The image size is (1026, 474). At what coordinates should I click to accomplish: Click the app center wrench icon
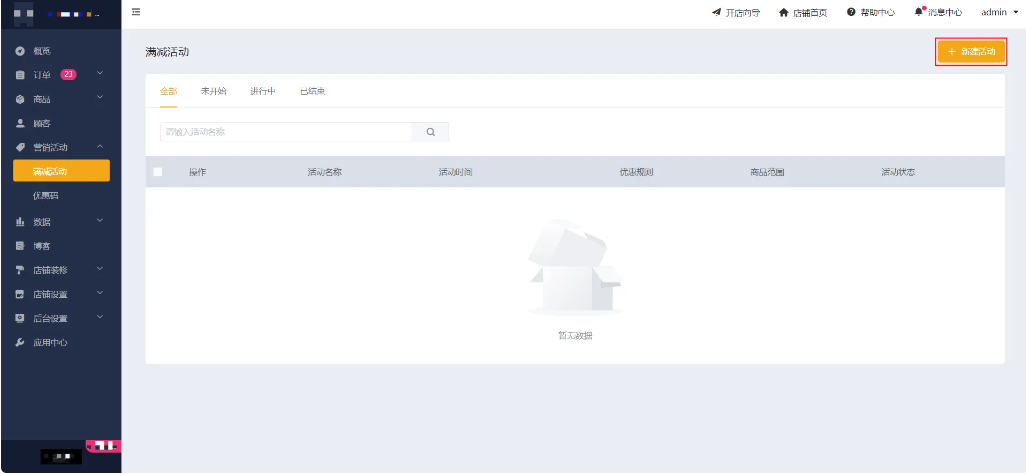tap(20, 342)
